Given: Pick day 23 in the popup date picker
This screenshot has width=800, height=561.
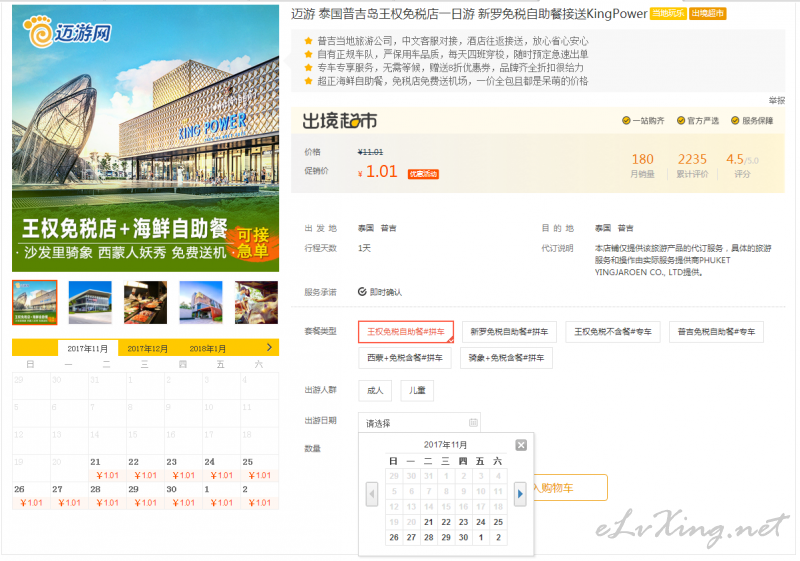Looking at the screenshot, I should (463, 522).
